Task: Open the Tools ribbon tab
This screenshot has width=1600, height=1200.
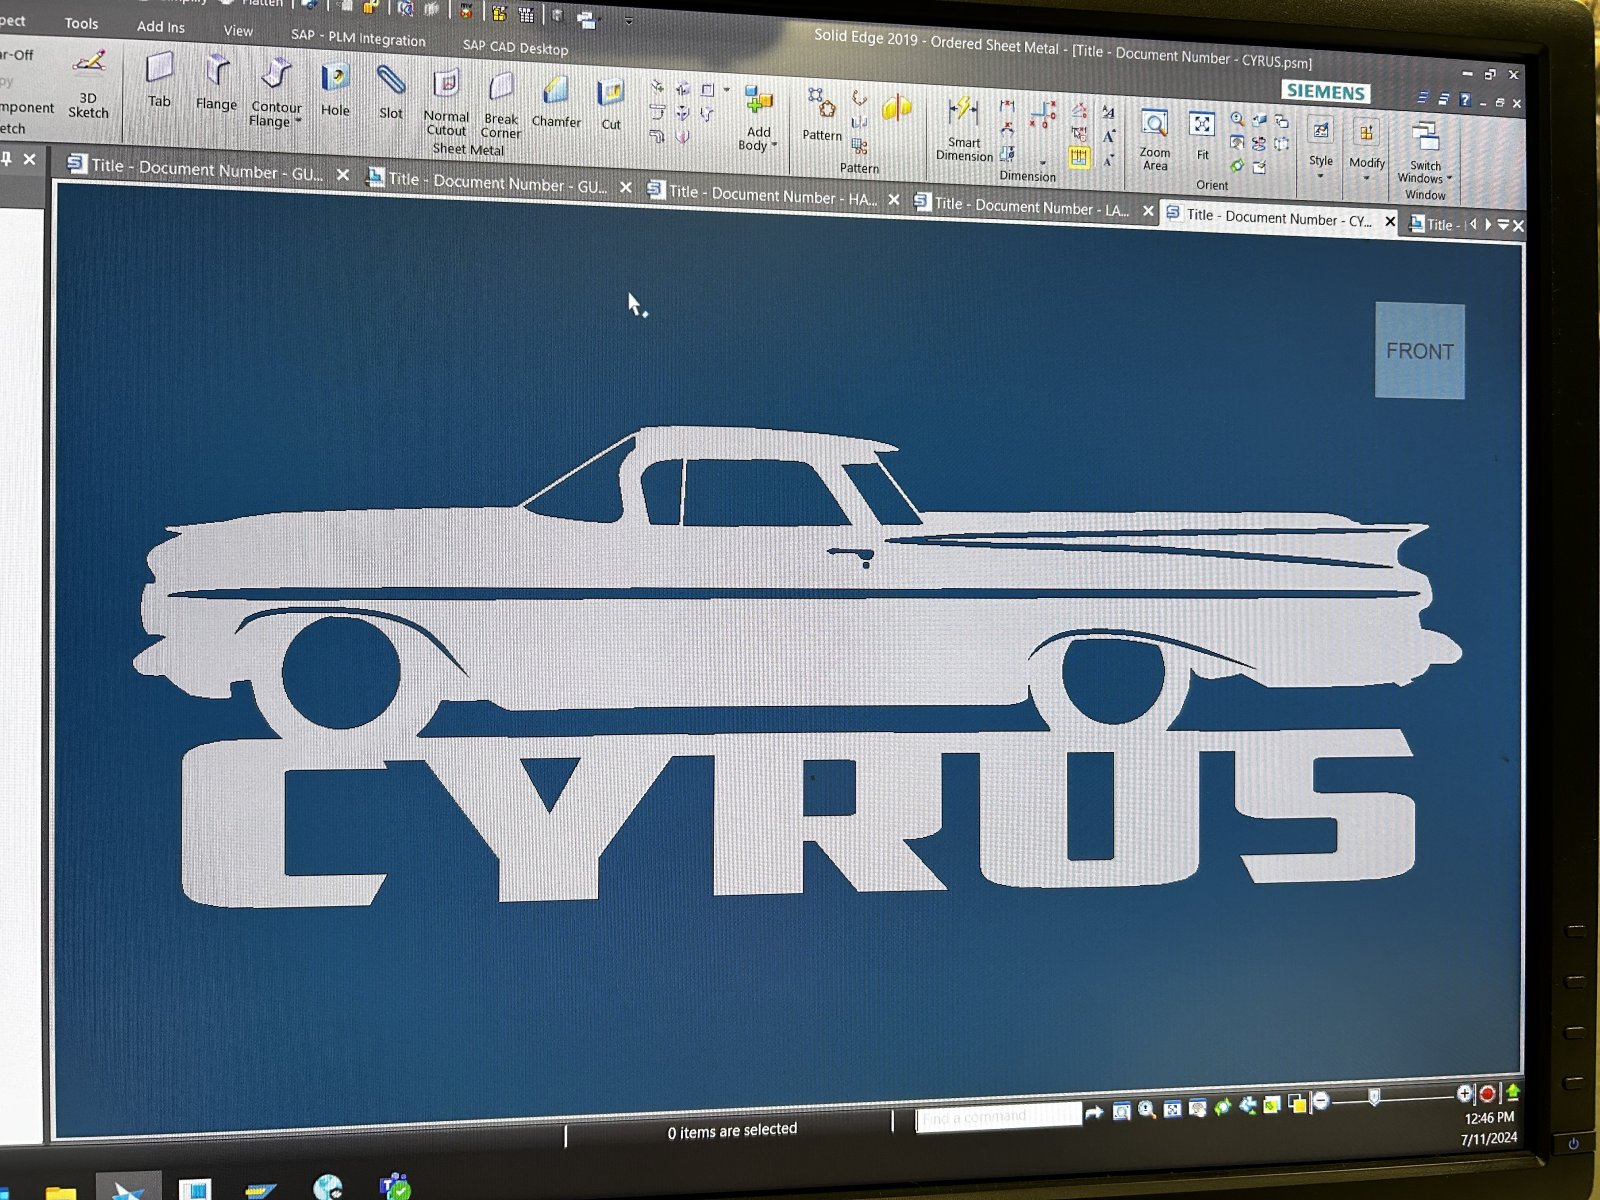Action: pyautogui.click(x=81, y=23)
